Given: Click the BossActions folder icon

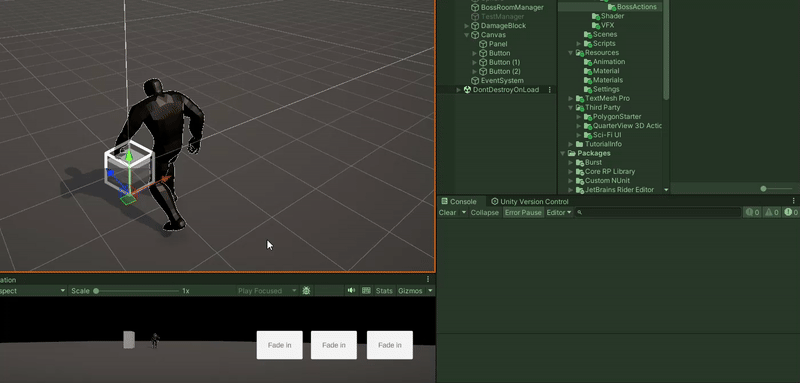Looking at the screenshot, I should pos(612,7).
